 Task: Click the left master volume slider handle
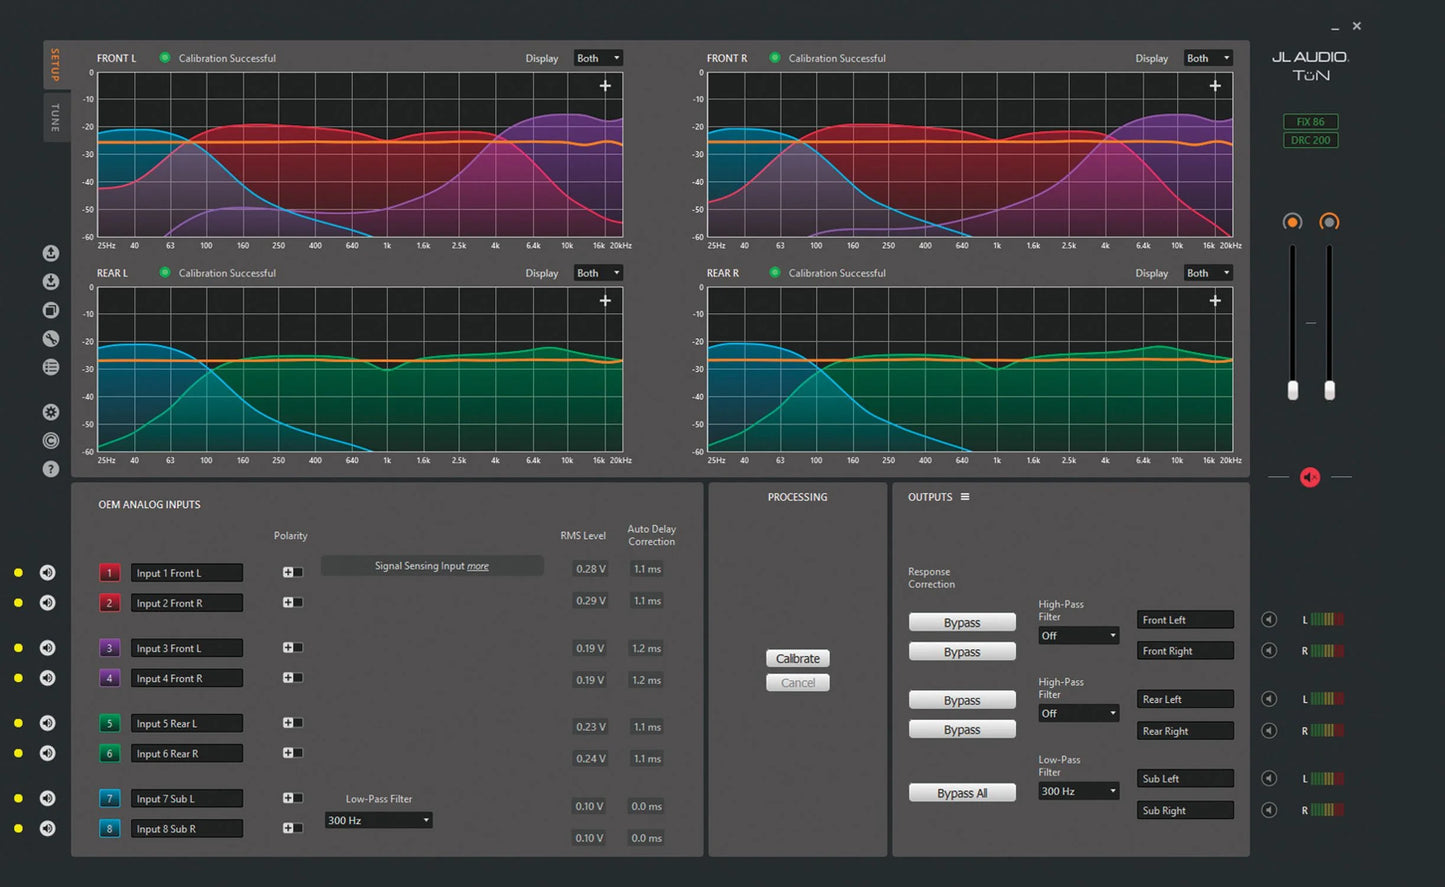coord(1293,390)
